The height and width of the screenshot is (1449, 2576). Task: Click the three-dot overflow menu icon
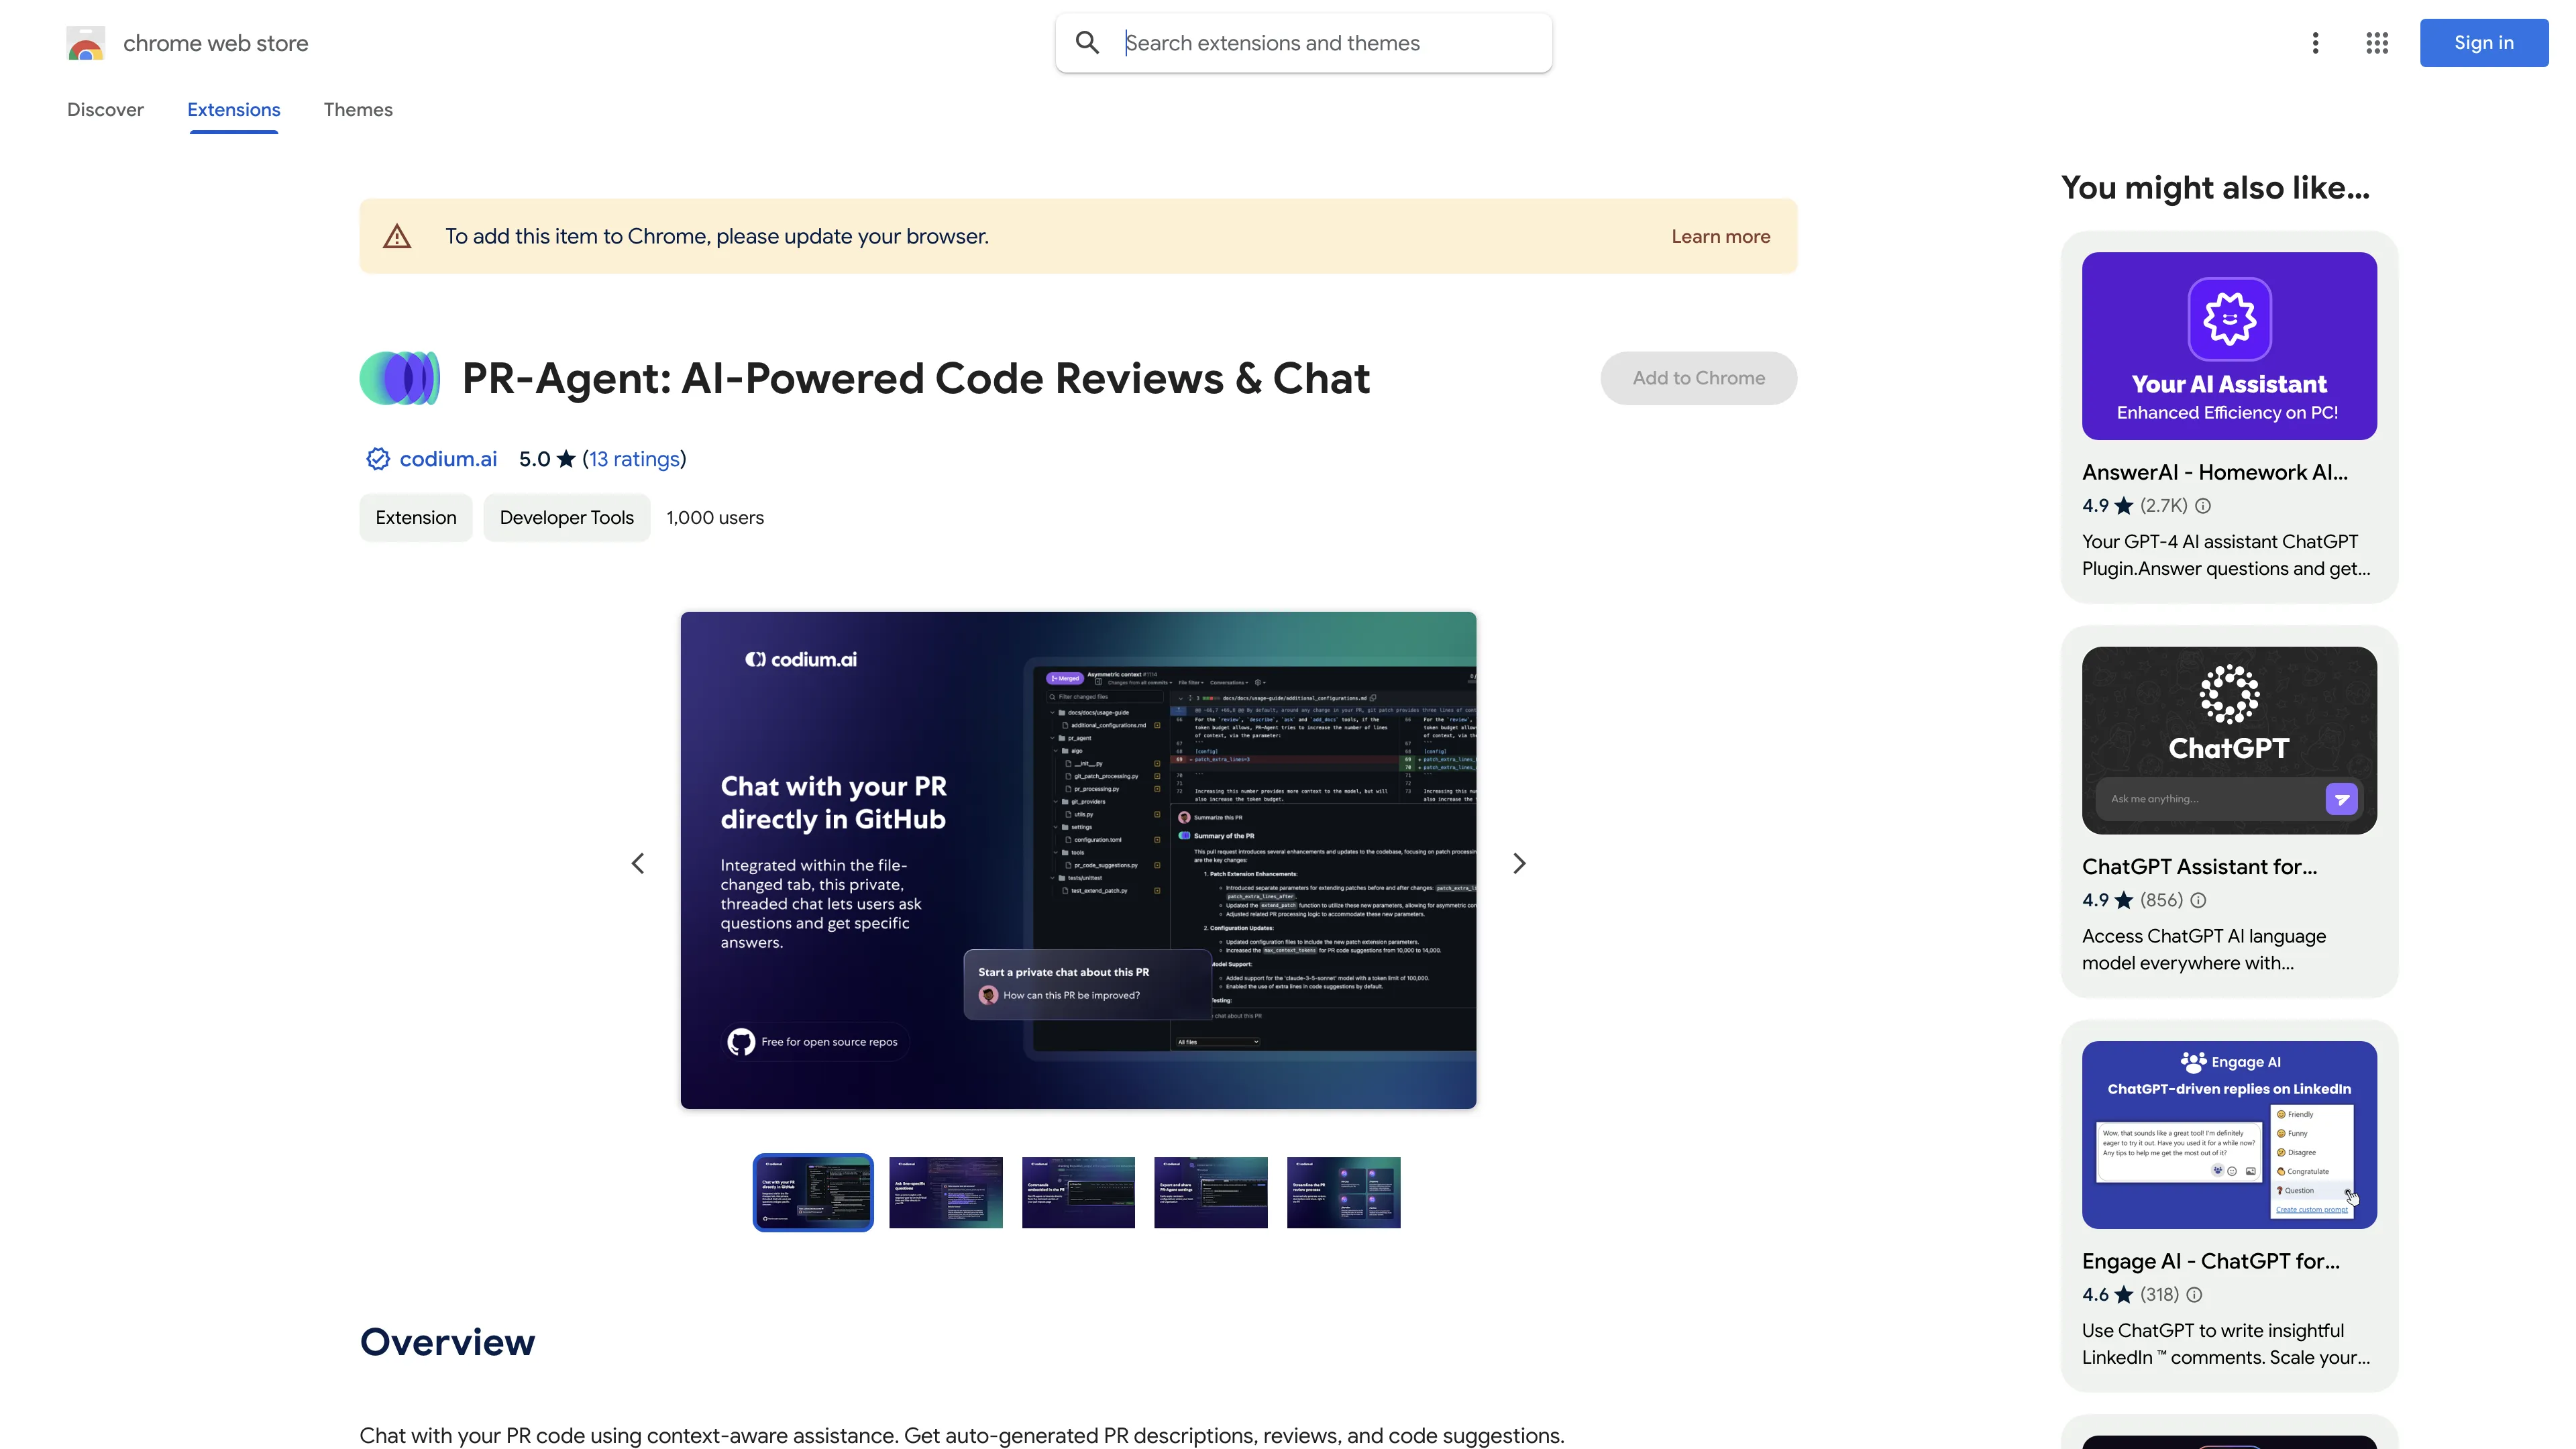pos(2314,42)
